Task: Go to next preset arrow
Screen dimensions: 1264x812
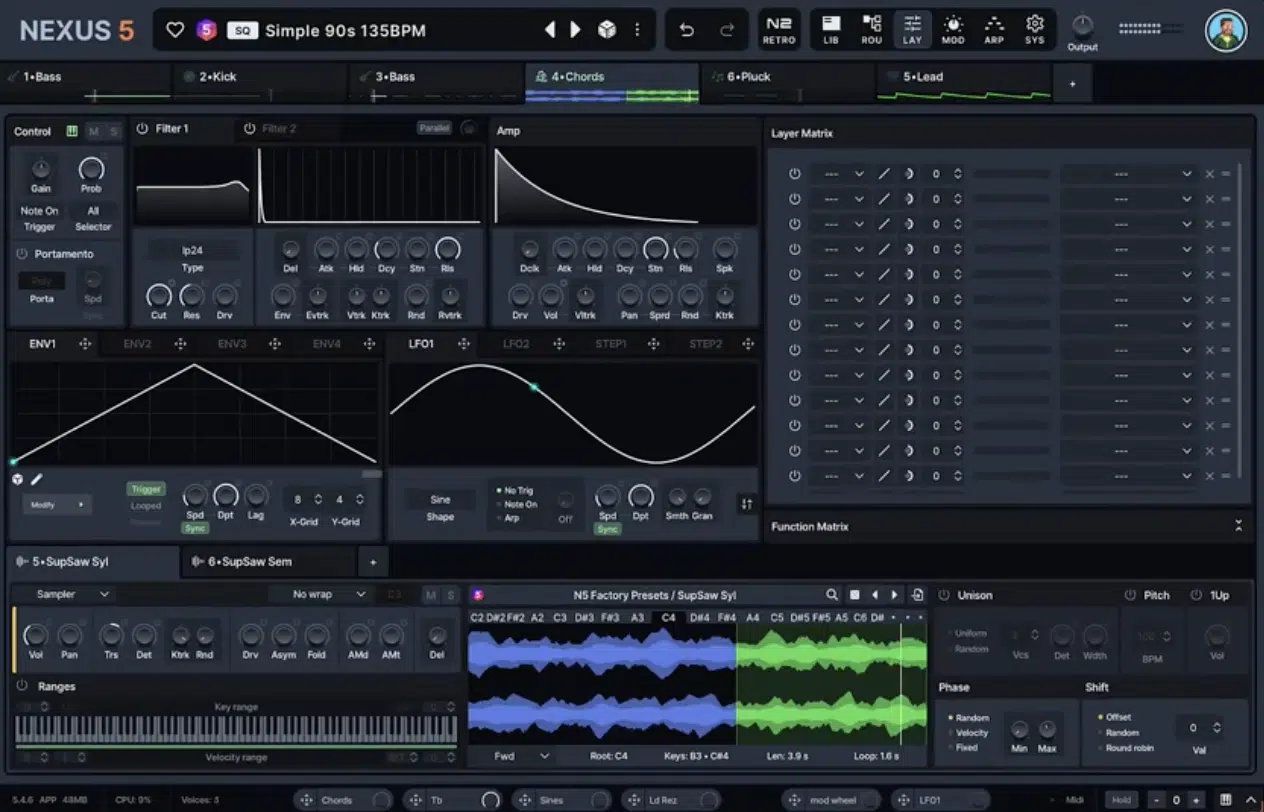Action: pos(575,30)
